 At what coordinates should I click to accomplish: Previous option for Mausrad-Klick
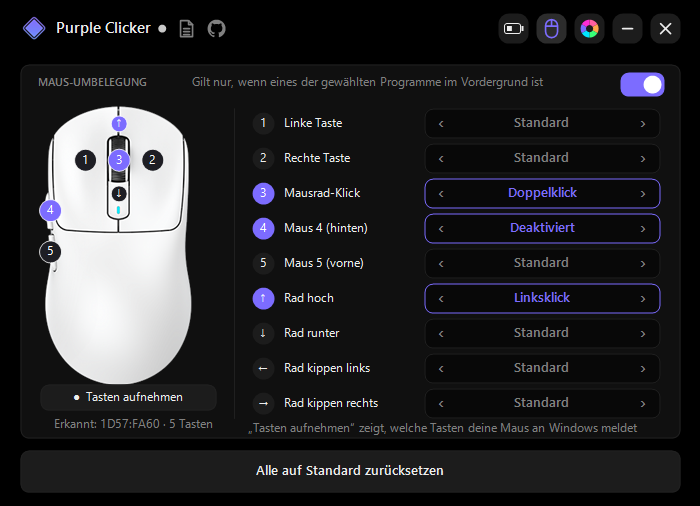point(441,194)
